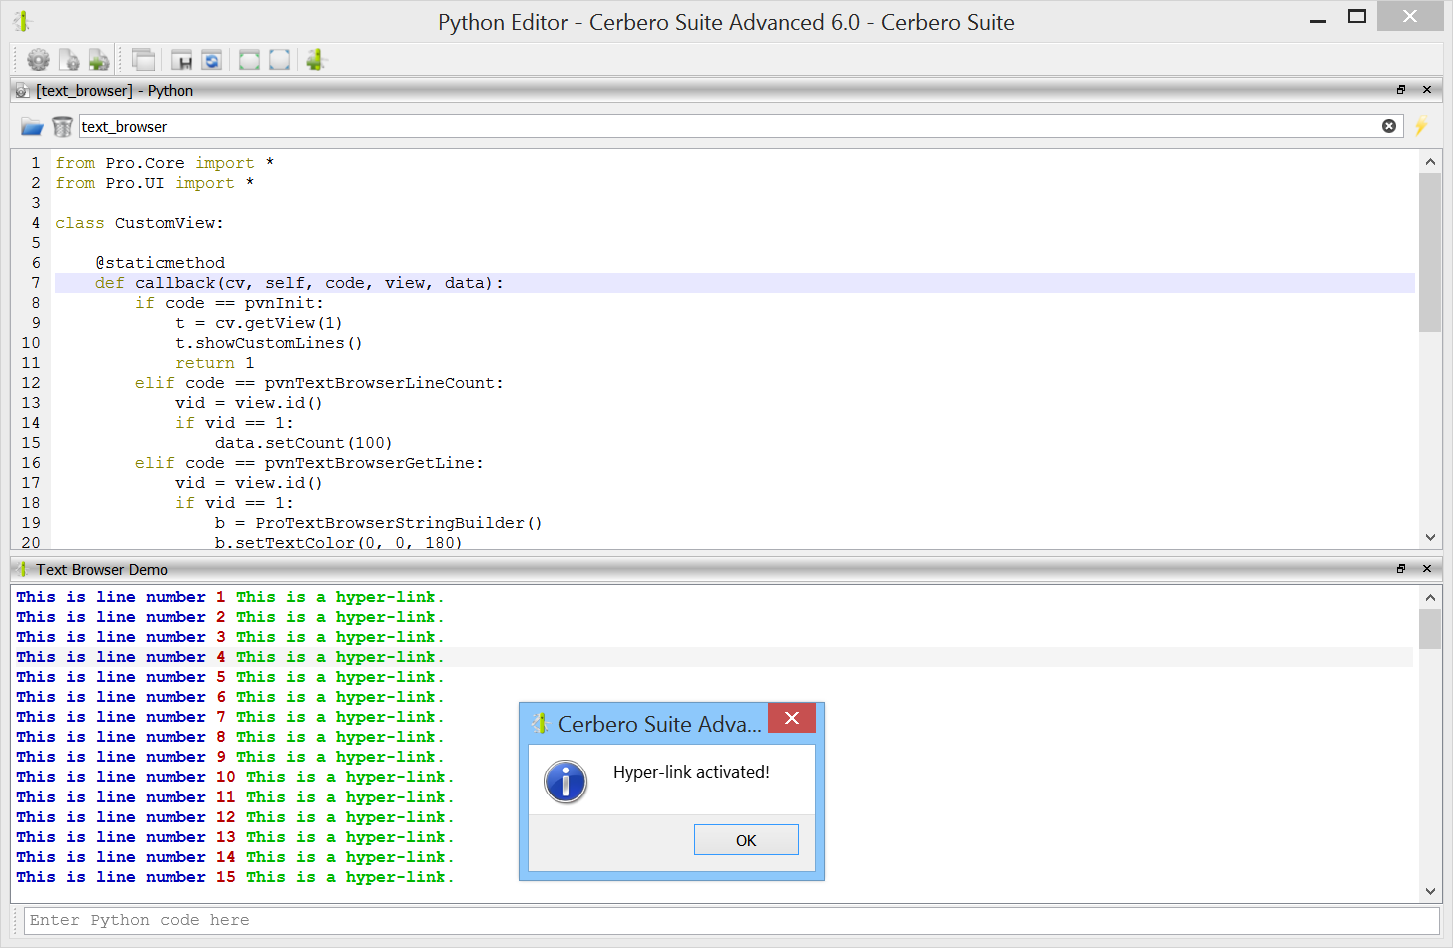This screenshot has height=948, width=1453.
Task: Click code line 'from Pro.UI import *'
Action: point(155,183)
